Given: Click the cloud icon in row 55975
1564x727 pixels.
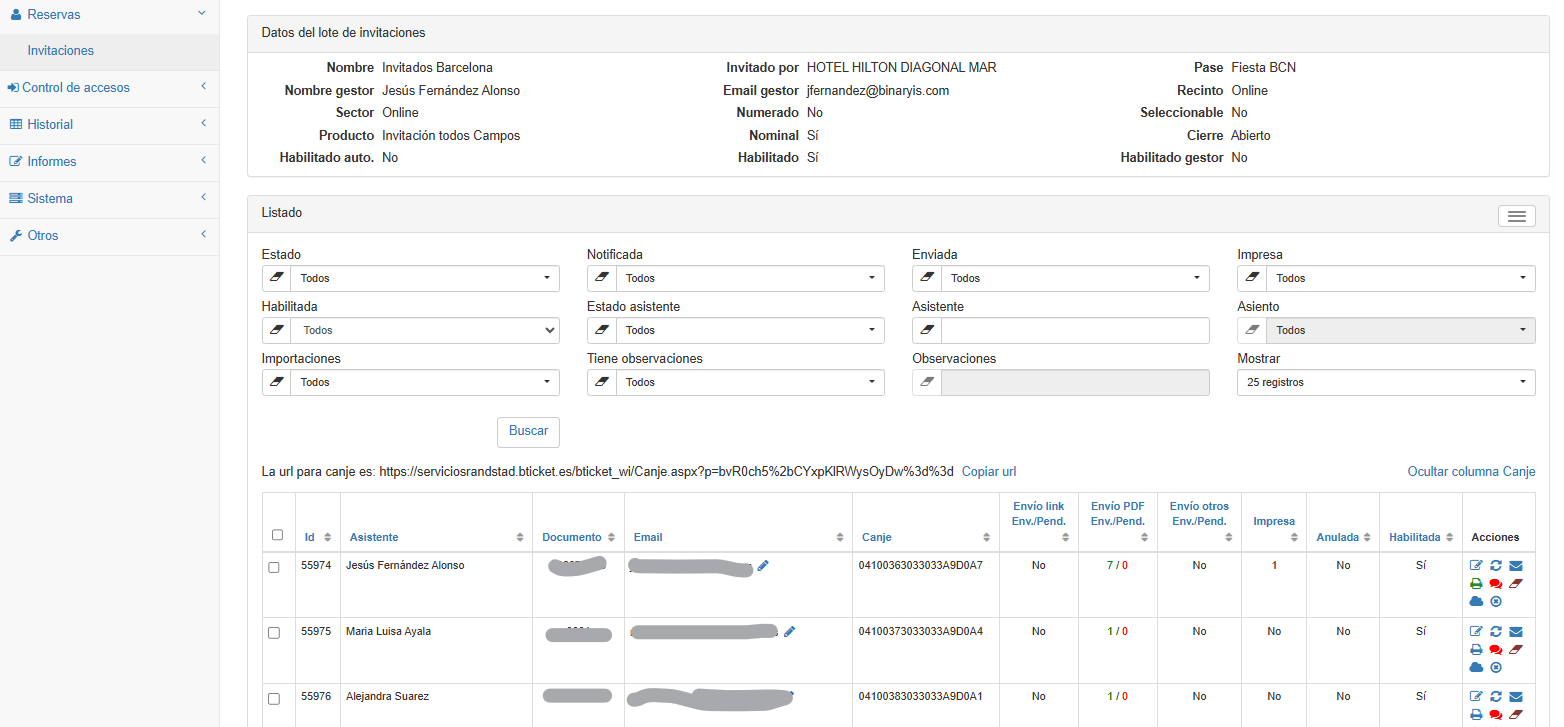Looking at the screenshot, I should 1476,667.
